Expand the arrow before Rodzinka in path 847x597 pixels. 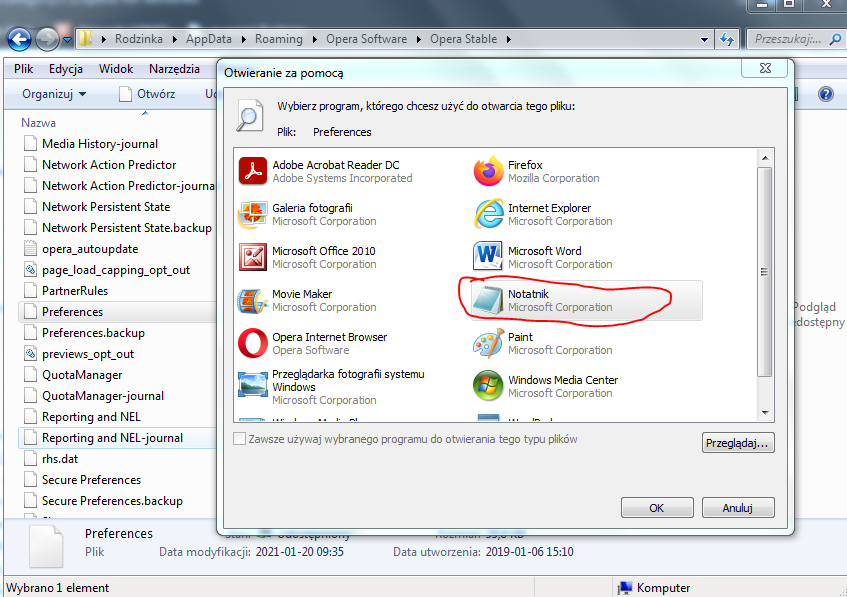pyautogui.click(x=103, y=39)
